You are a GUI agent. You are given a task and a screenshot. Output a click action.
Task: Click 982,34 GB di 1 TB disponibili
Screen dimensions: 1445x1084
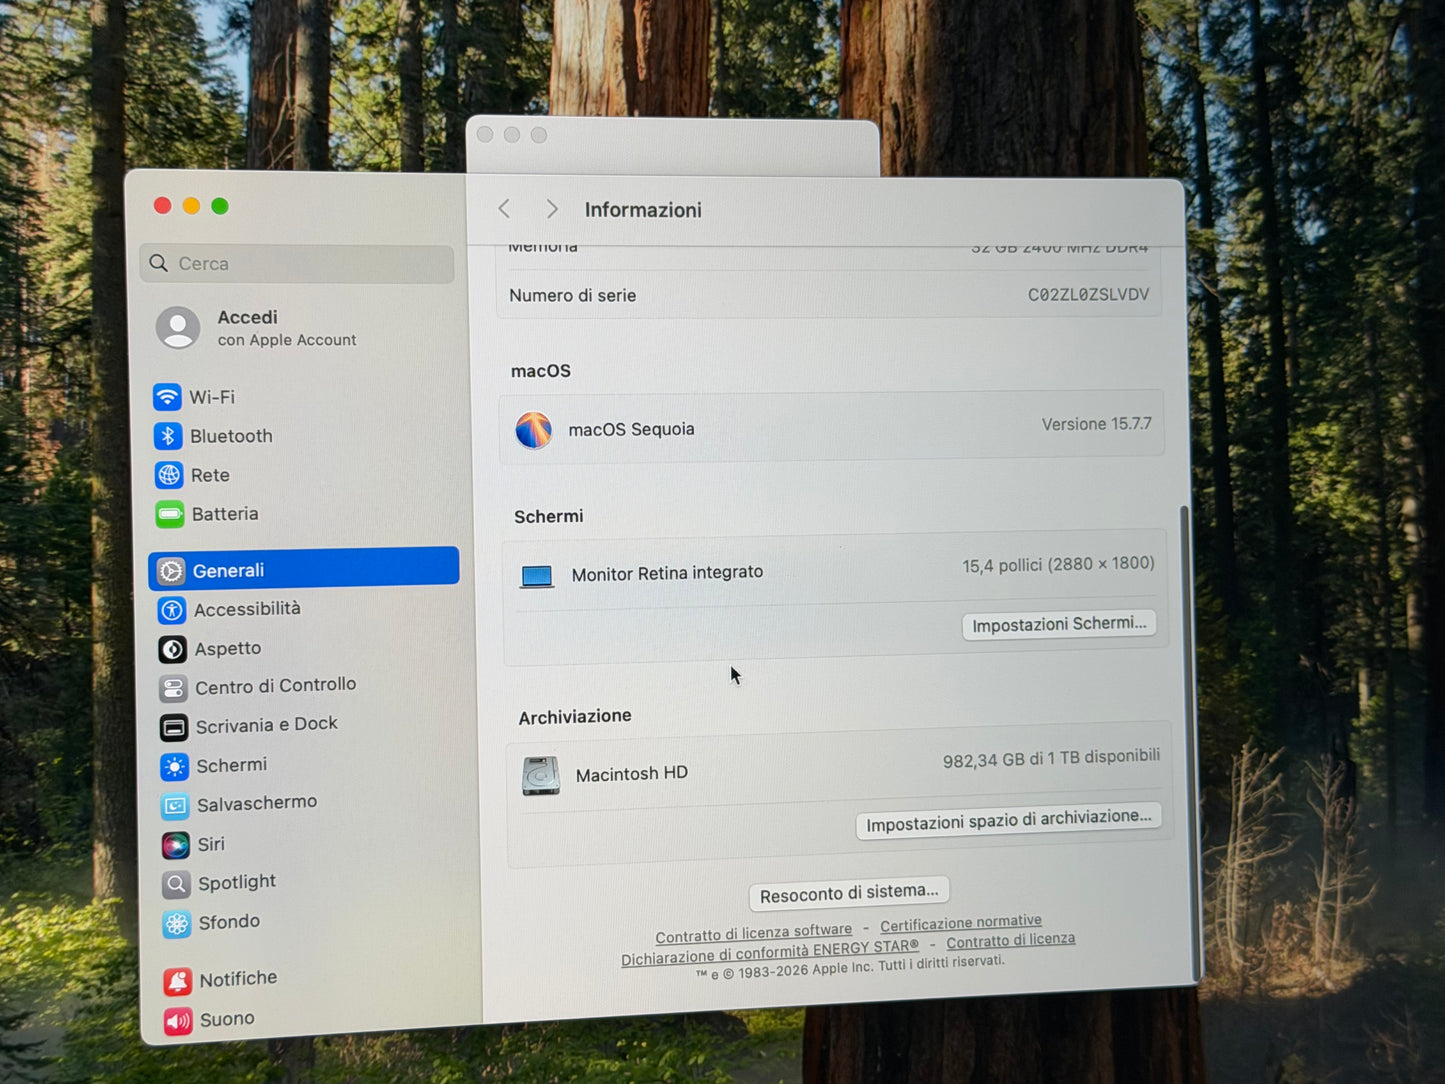[x=1051, y=759]
